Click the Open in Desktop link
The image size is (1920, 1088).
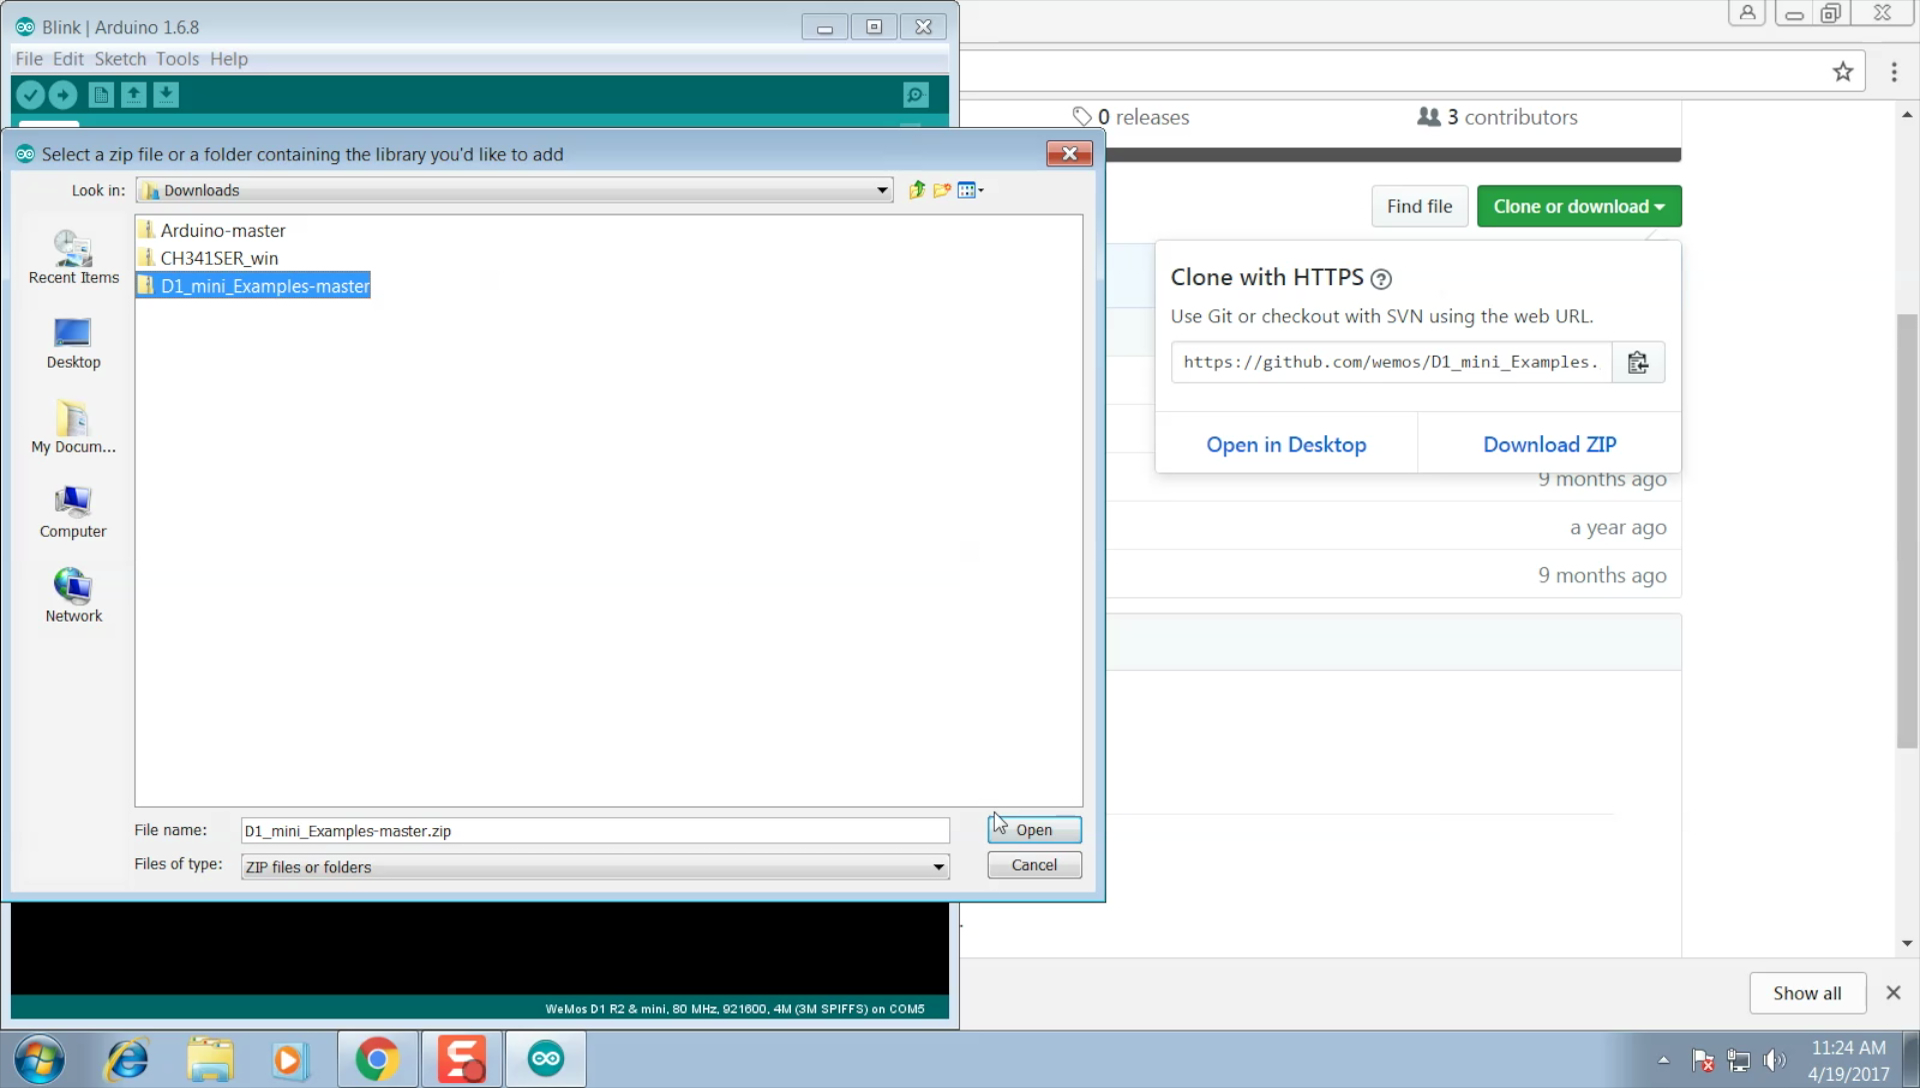[1286, 445]
